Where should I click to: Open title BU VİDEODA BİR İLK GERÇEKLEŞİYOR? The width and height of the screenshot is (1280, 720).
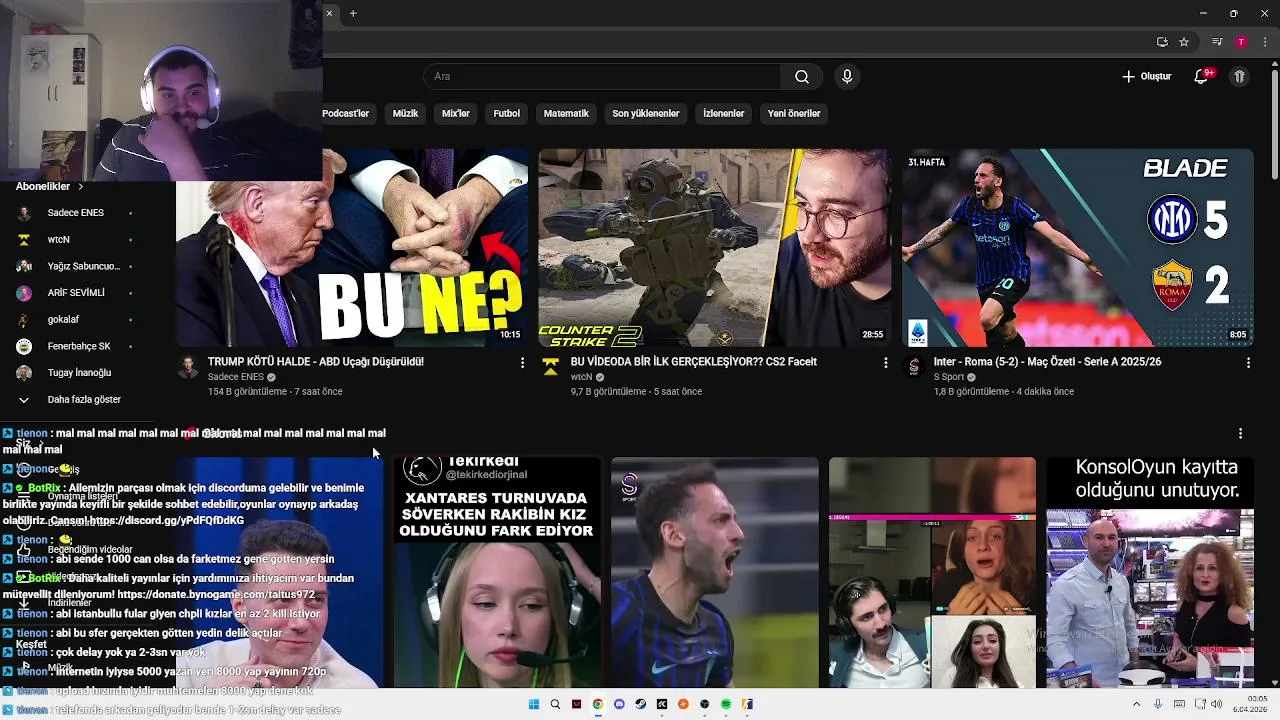pos(693,362)
